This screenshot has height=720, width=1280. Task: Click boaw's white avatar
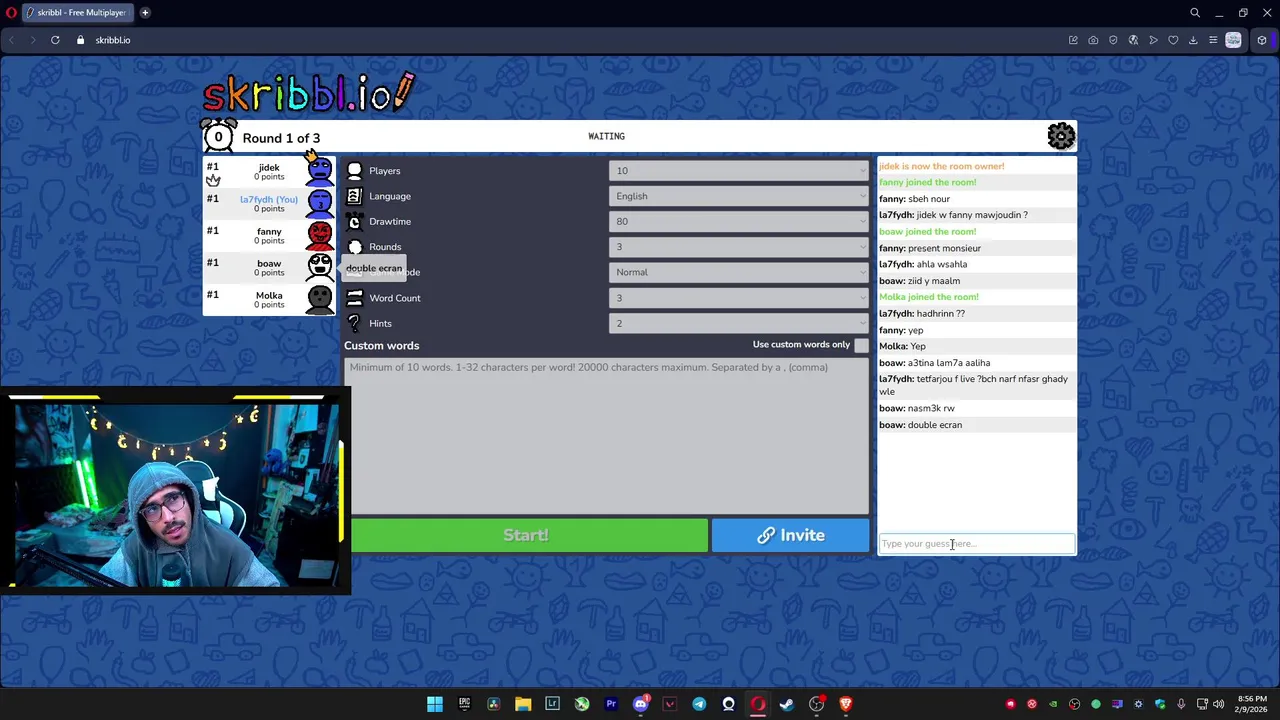tap(319, 267)
